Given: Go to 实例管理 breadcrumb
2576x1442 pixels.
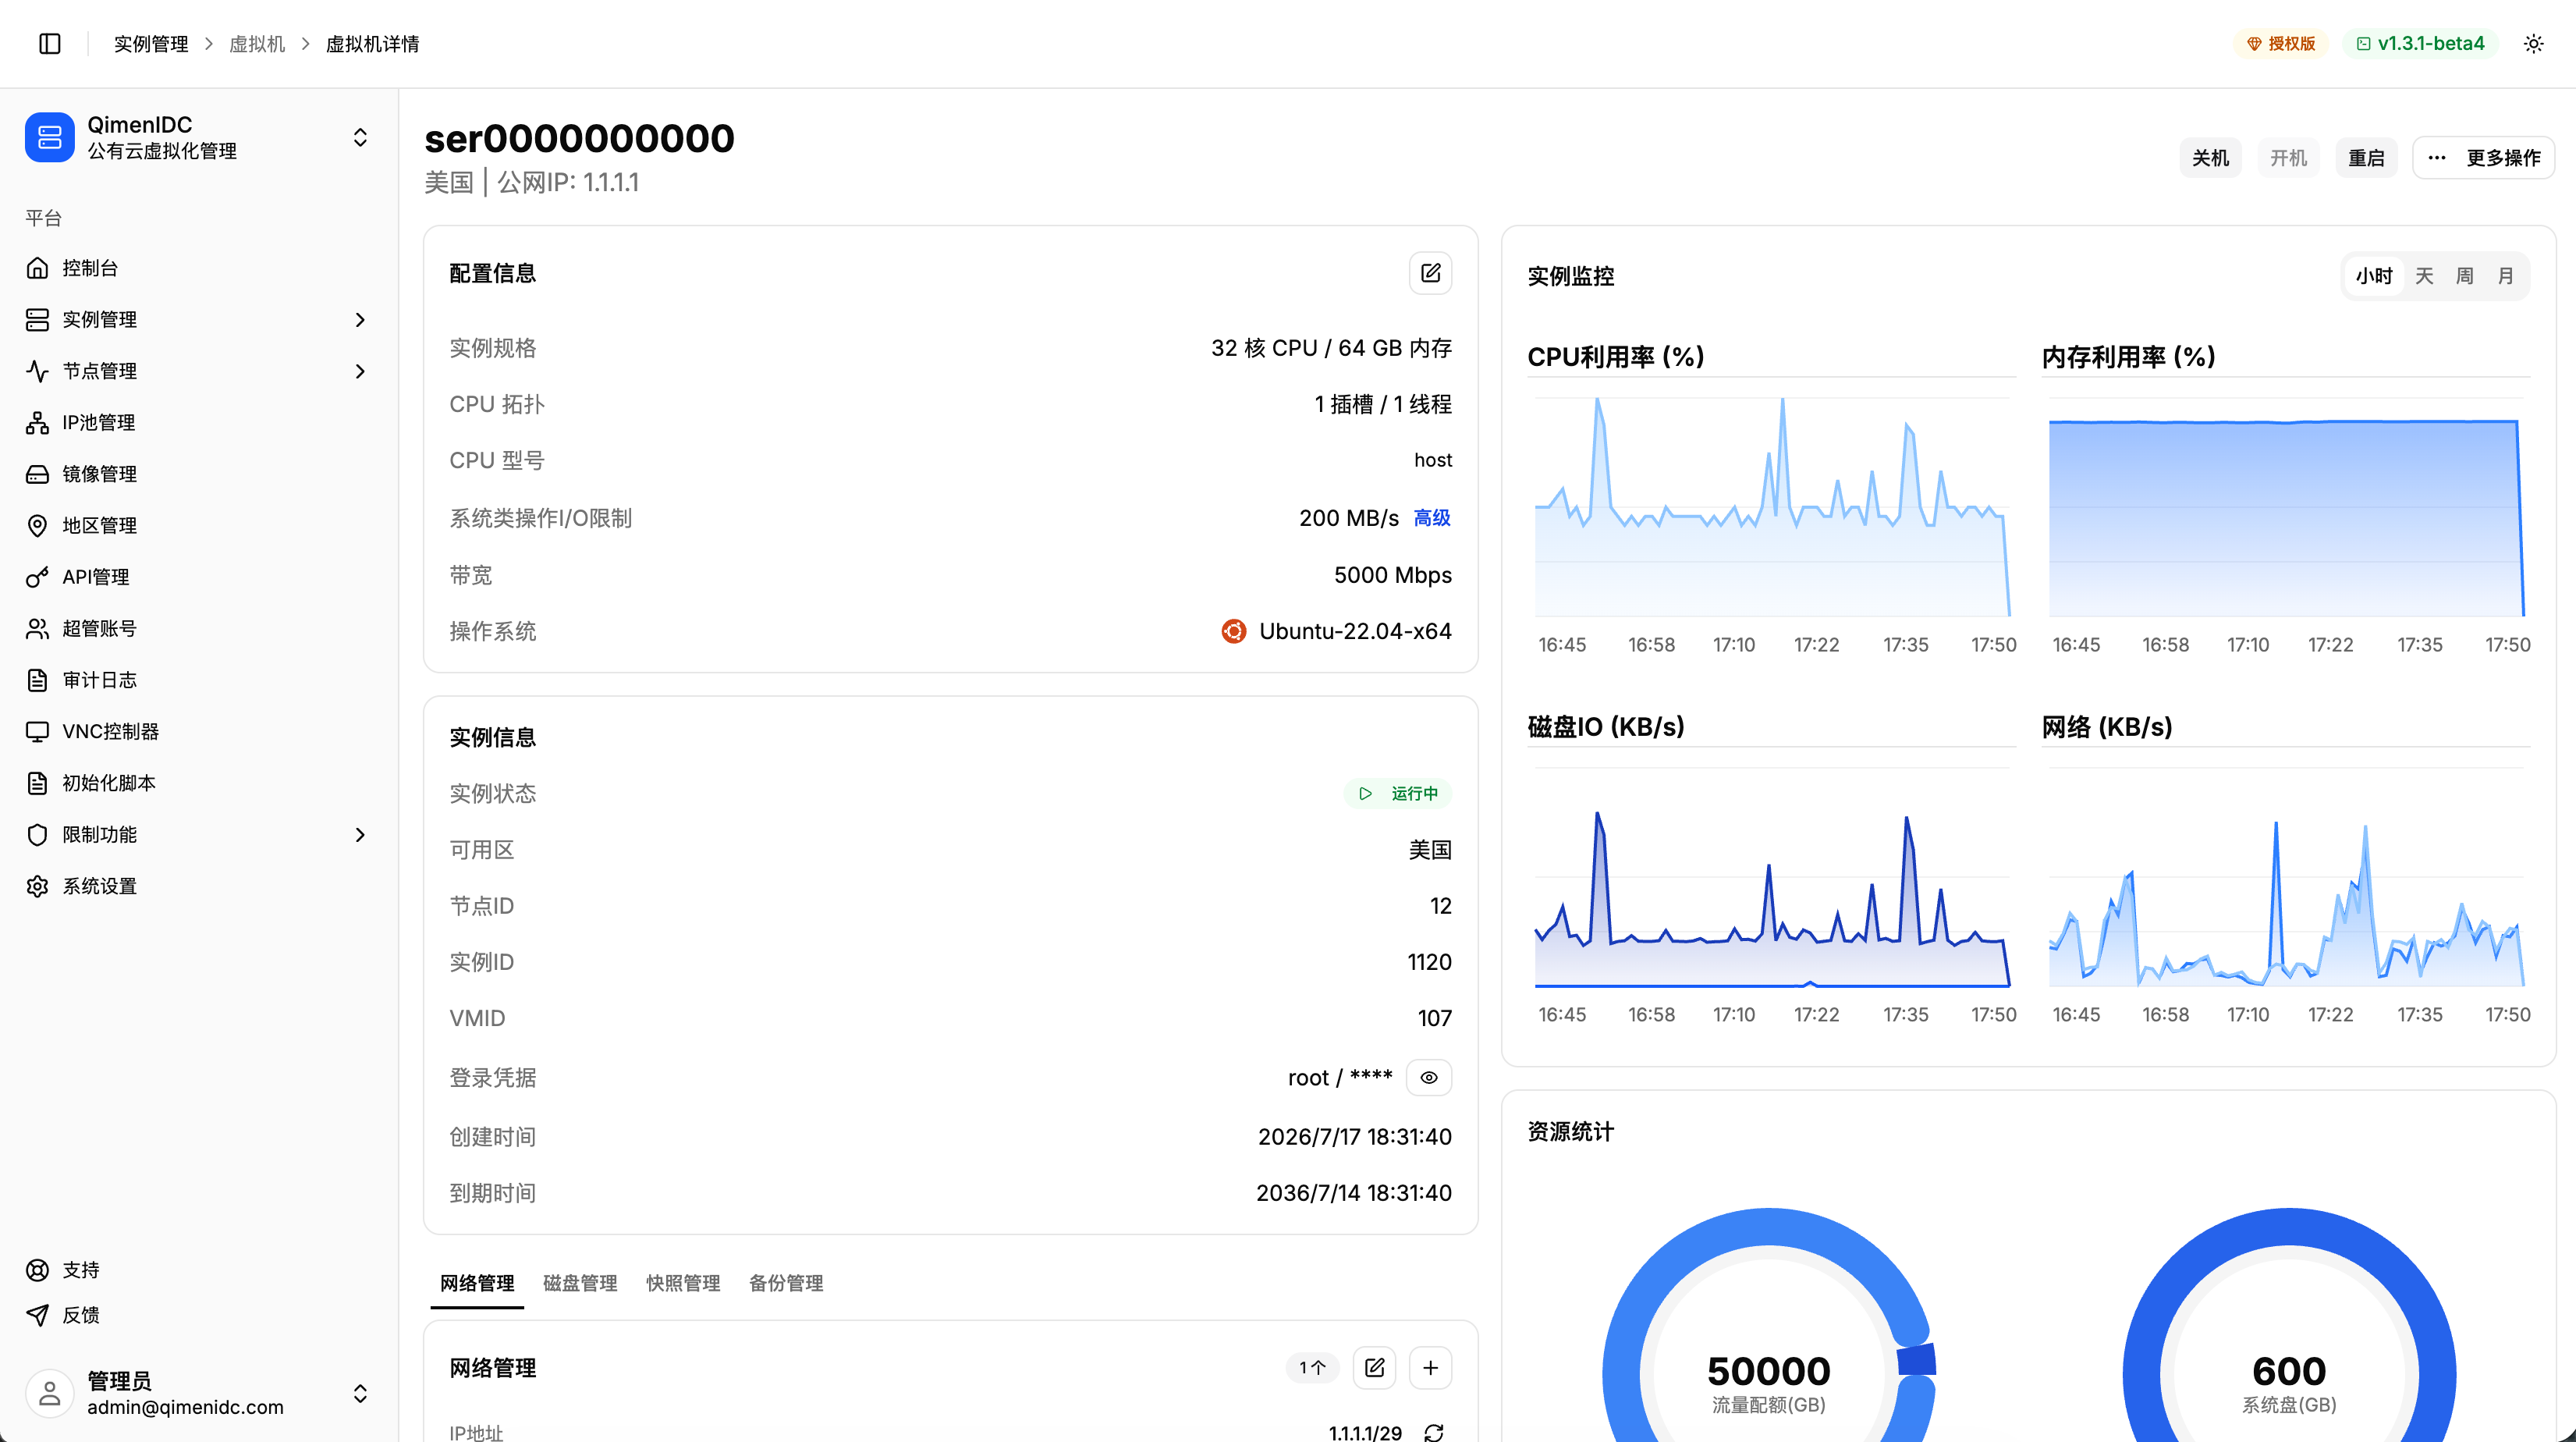Looking at the screenshot, I should 151,44.
